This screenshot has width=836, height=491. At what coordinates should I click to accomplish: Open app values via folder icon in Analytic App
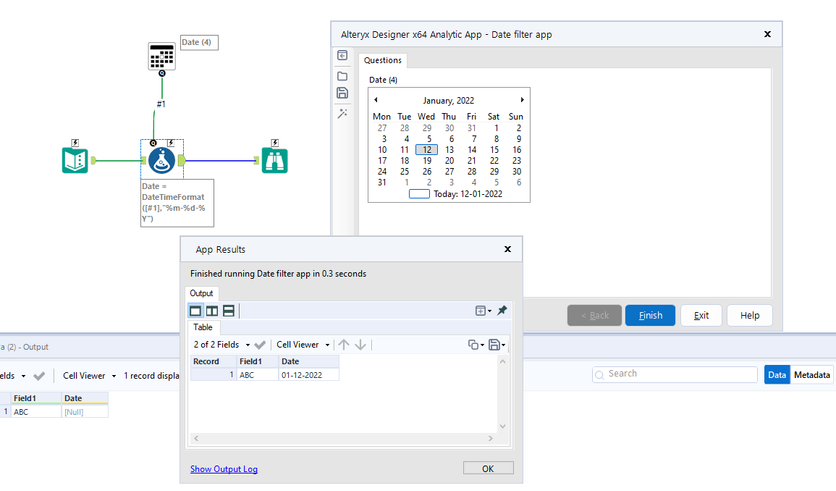click(x=342, y=76)
